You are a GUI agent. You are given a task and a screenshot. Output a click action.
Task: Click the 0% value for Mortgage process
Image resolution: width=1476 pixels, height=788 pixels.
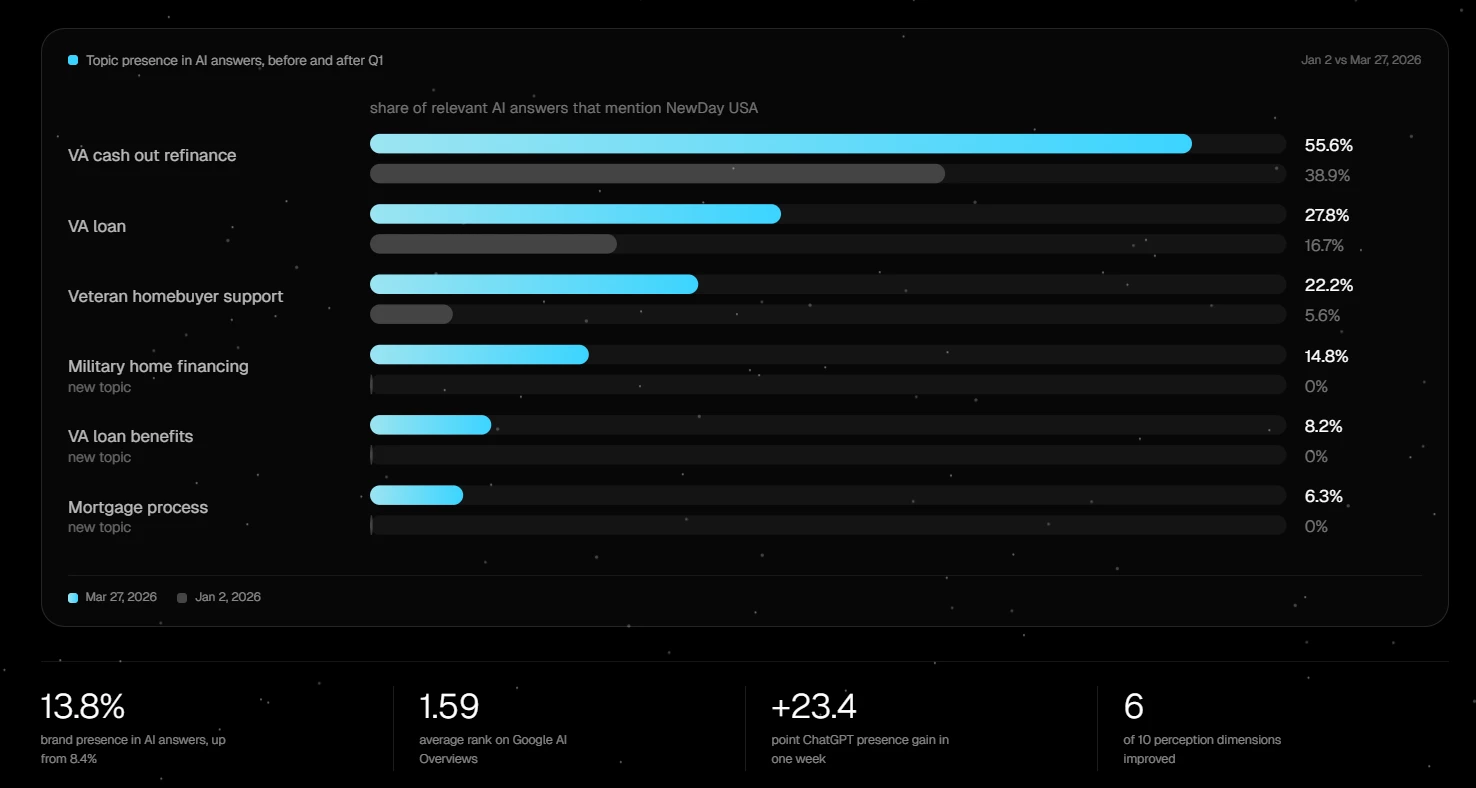tap(1317, 526)
